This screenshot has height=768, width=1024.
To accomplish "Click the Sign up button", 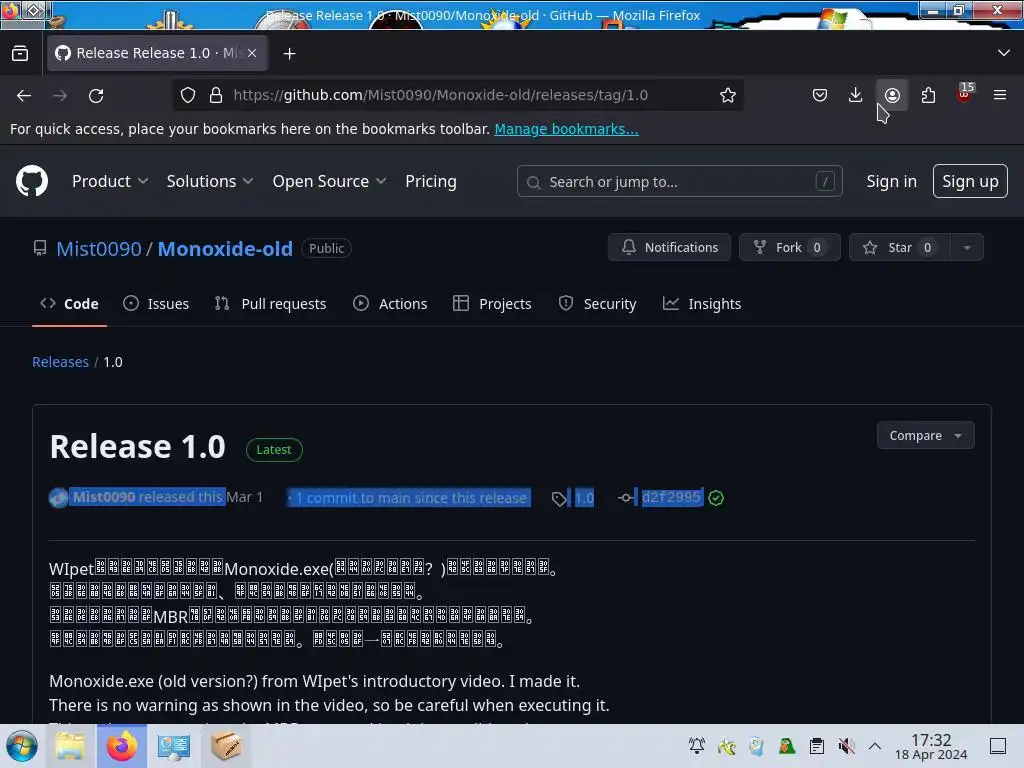I will [970, 182].
